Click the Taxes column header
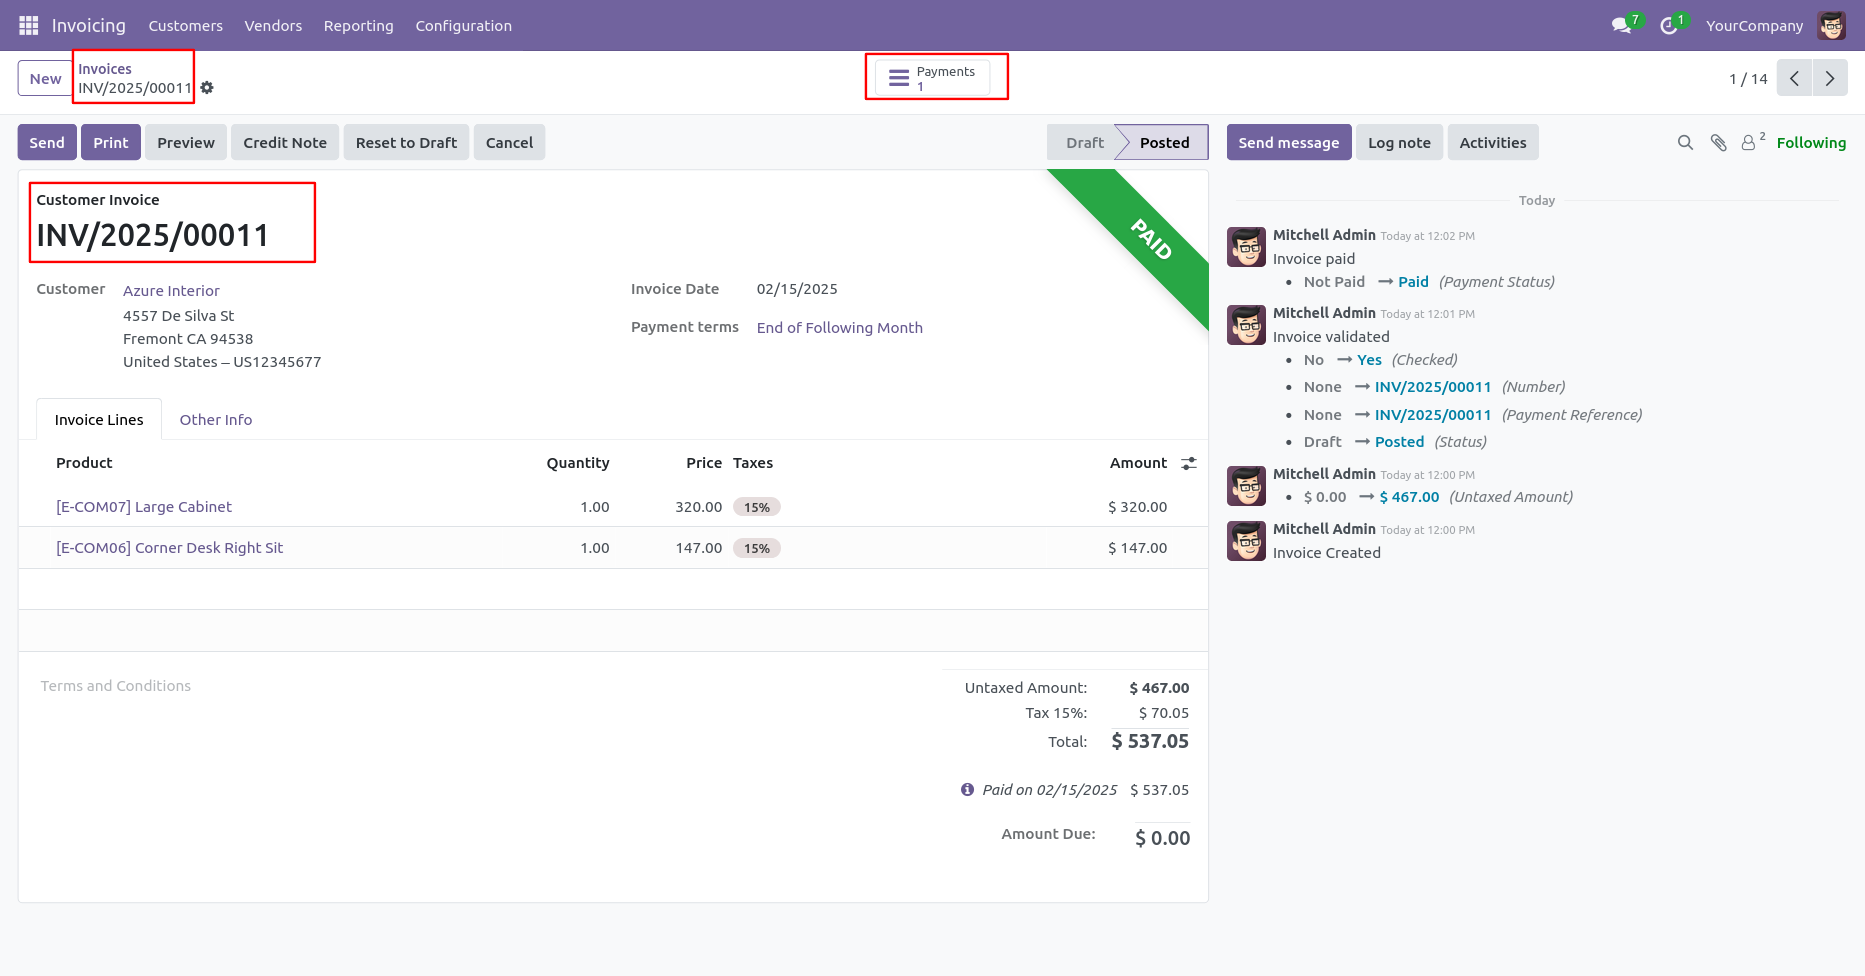 coord(753,463)
